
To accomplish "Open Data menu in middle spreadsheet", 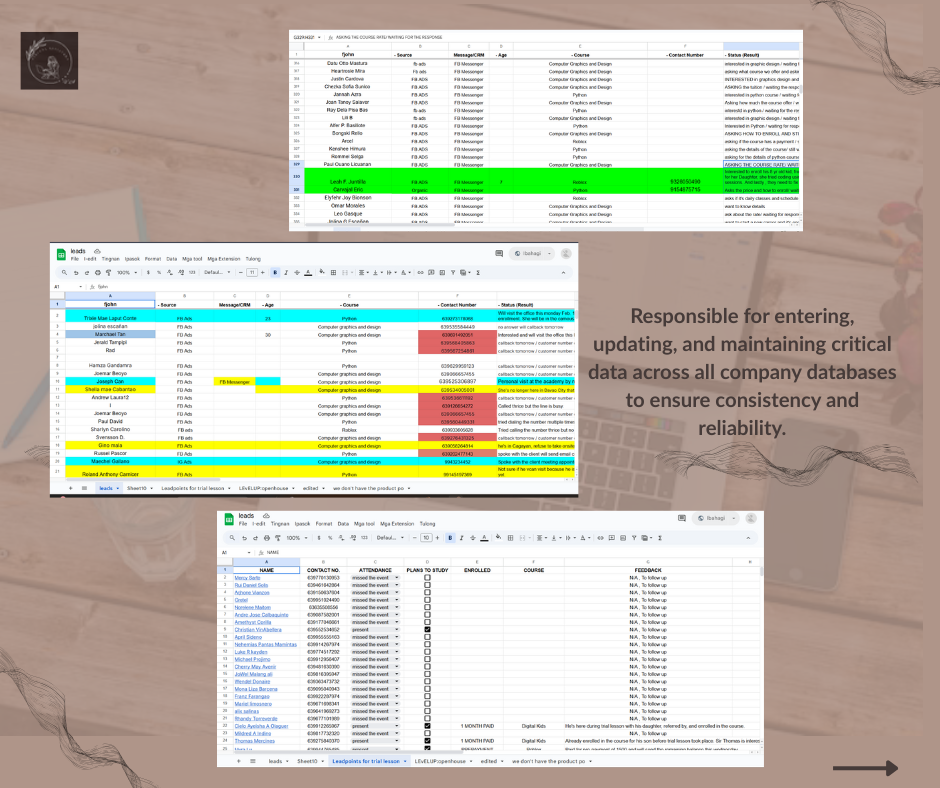I will (x=171, y=259).
